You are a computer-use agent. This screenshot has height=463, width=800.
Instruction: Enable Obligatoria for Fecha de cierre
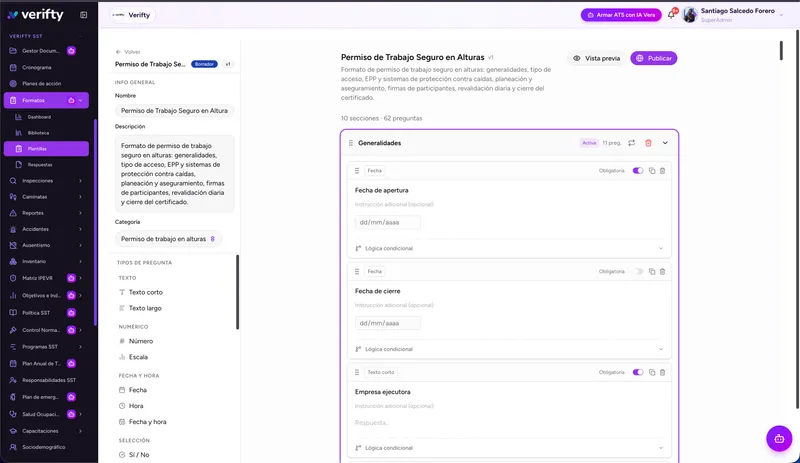pyautogui.click(x=638, y=272)
